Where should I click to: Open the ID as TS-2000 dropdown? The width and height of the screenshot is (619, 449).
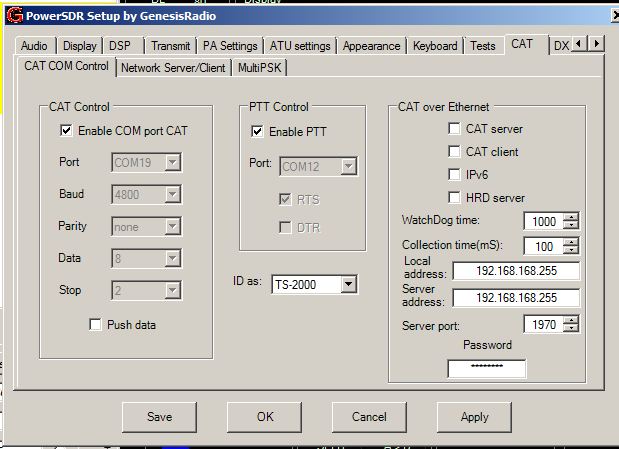(x=349, y=284)
